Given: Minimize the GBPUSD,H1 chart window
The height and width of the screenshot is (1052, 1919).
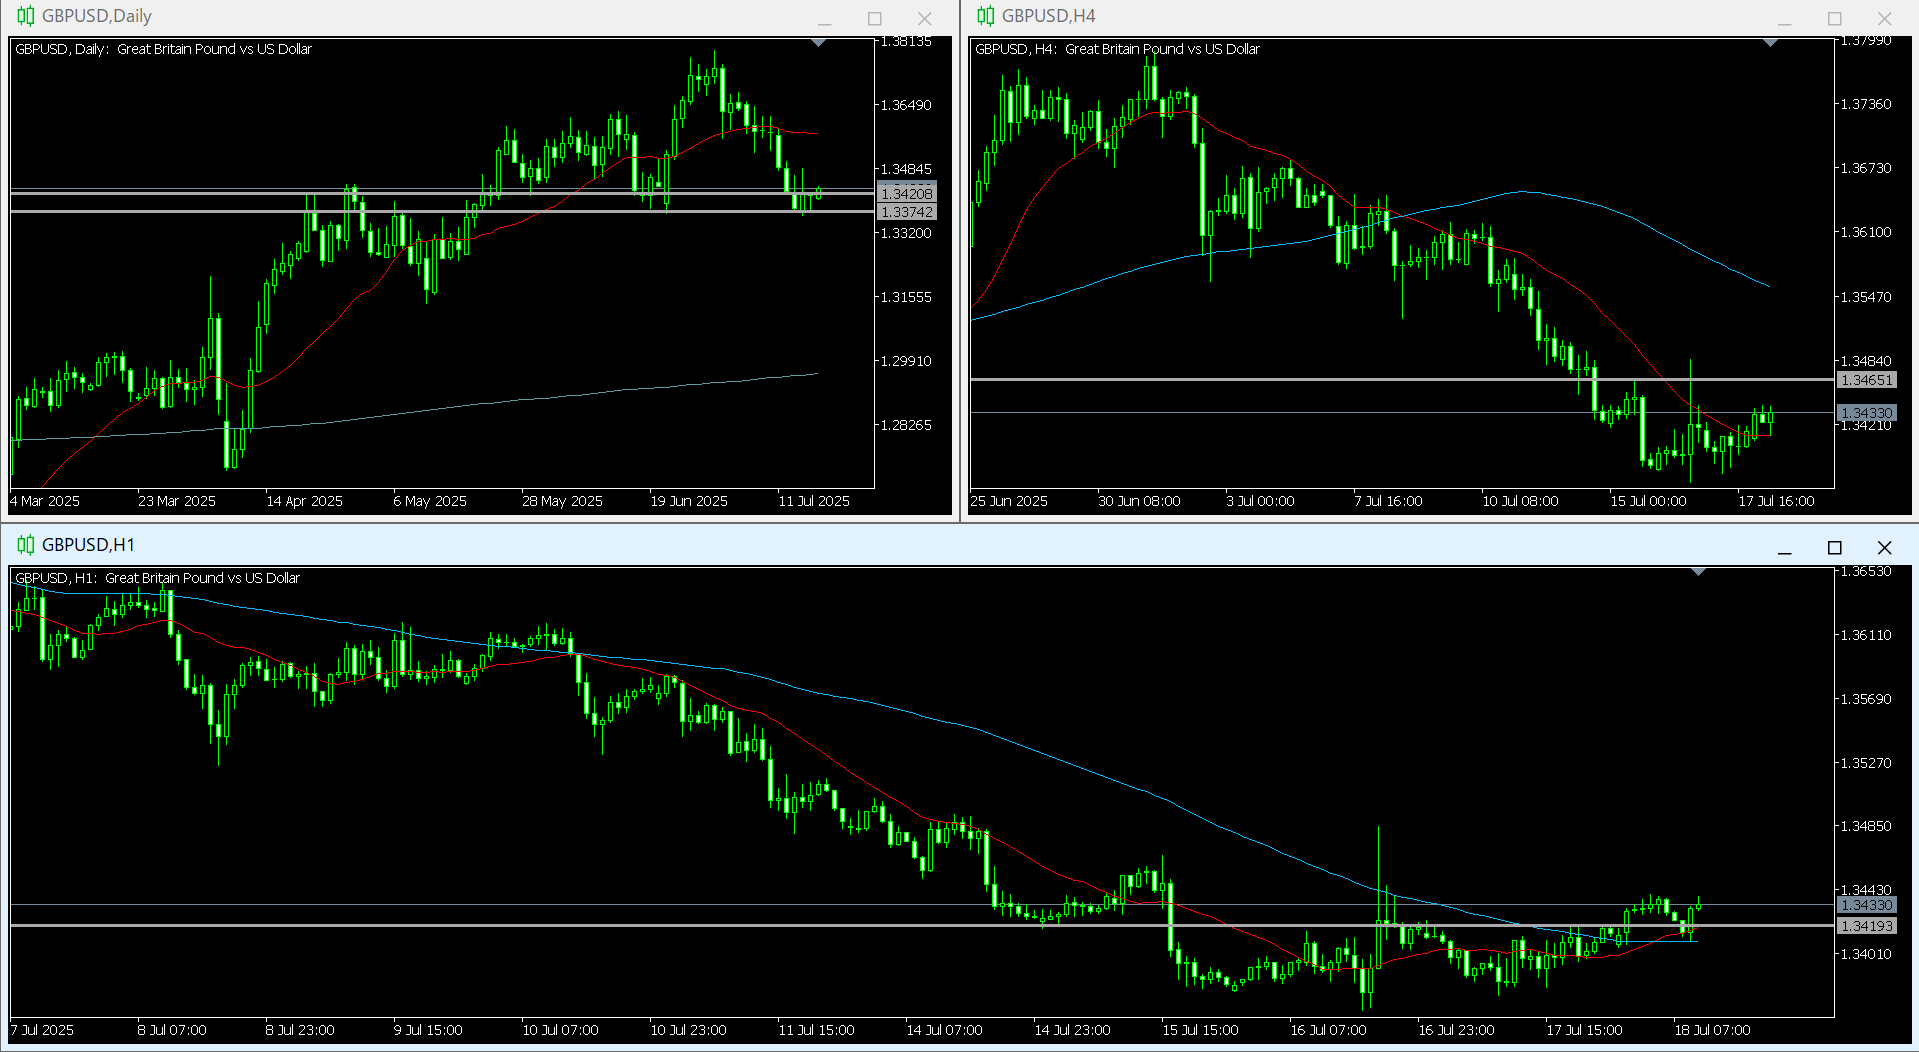Looking at the screenshot, I should 1785,548.
